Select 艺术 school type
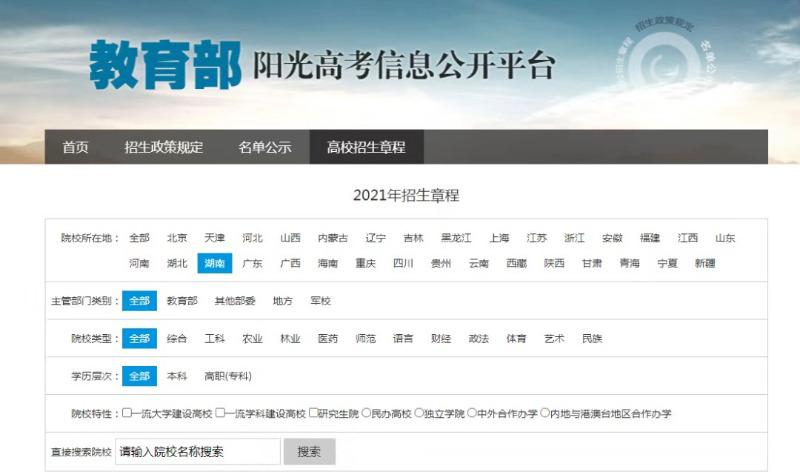Screen dimensions: 800x472 [554, 338]
